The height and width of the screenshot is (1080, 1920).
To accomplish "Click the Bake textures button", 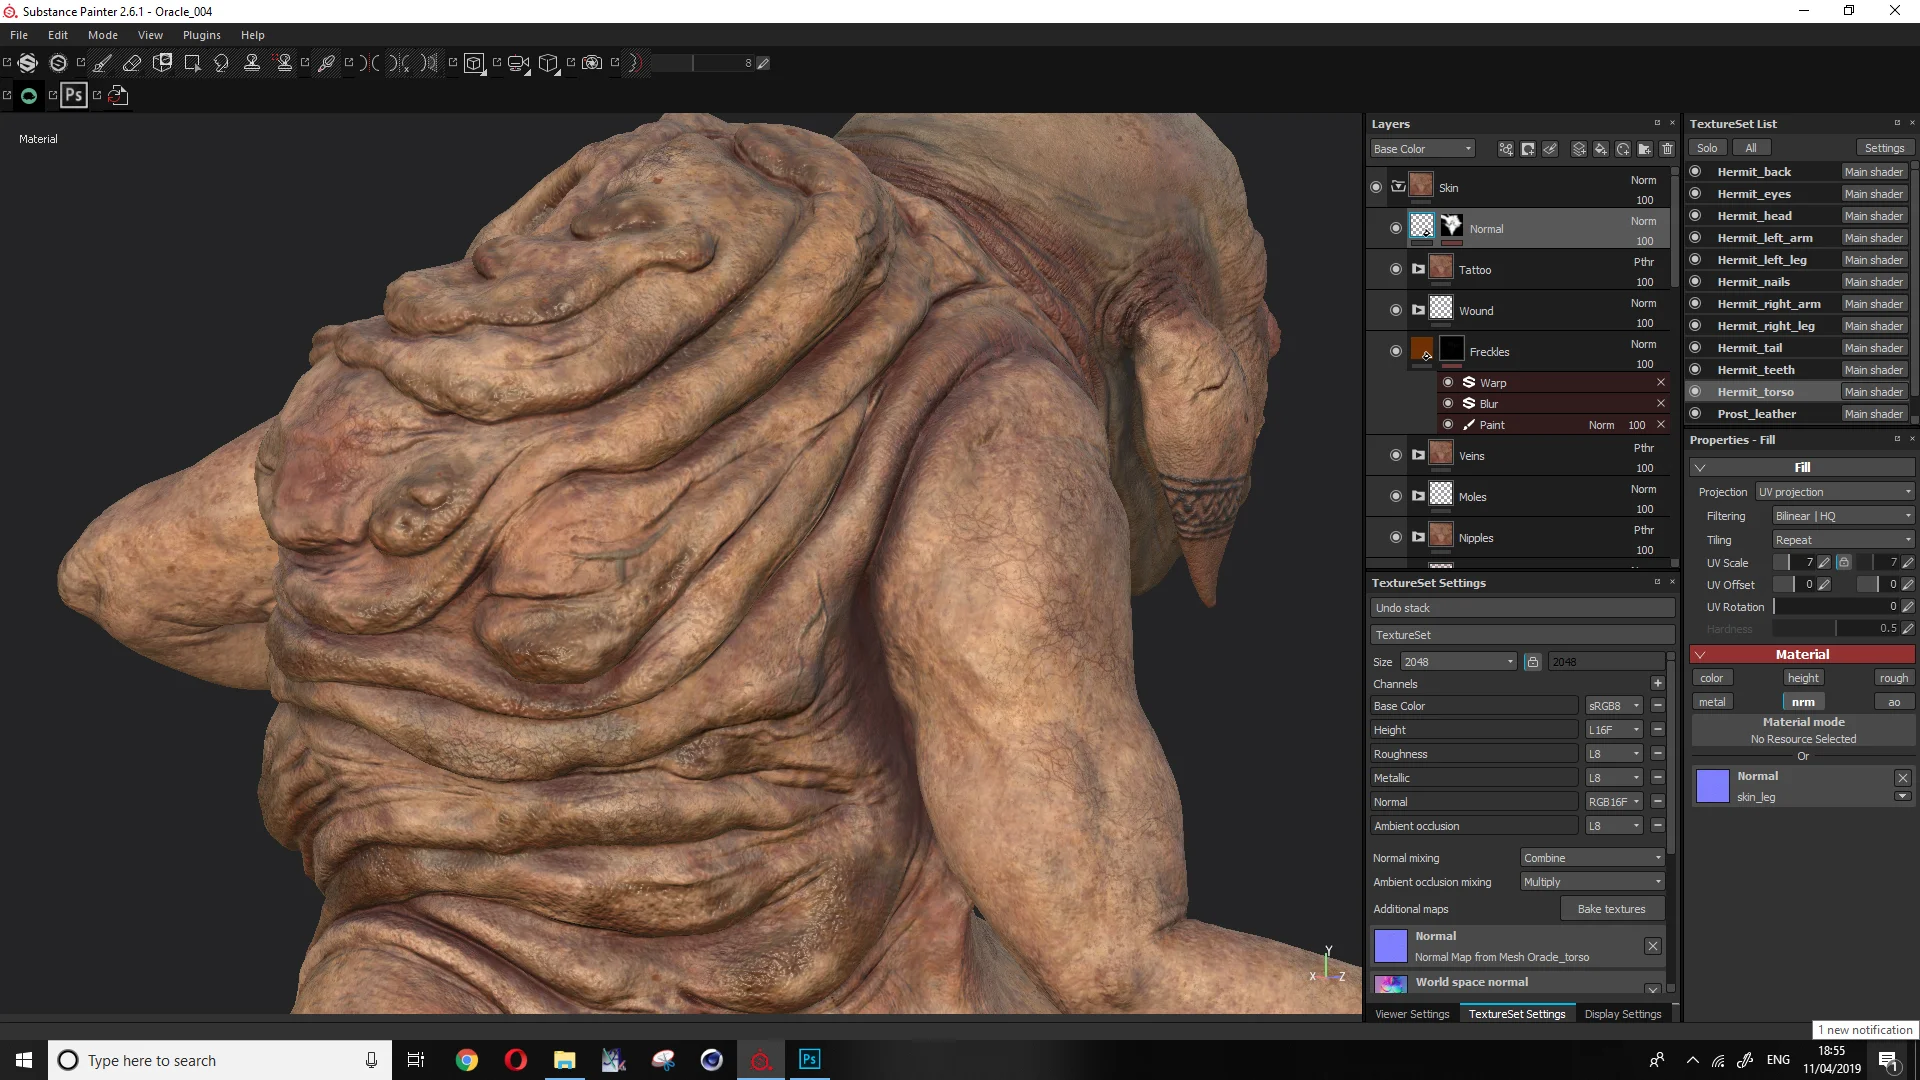I will [x=1611, y=909].
